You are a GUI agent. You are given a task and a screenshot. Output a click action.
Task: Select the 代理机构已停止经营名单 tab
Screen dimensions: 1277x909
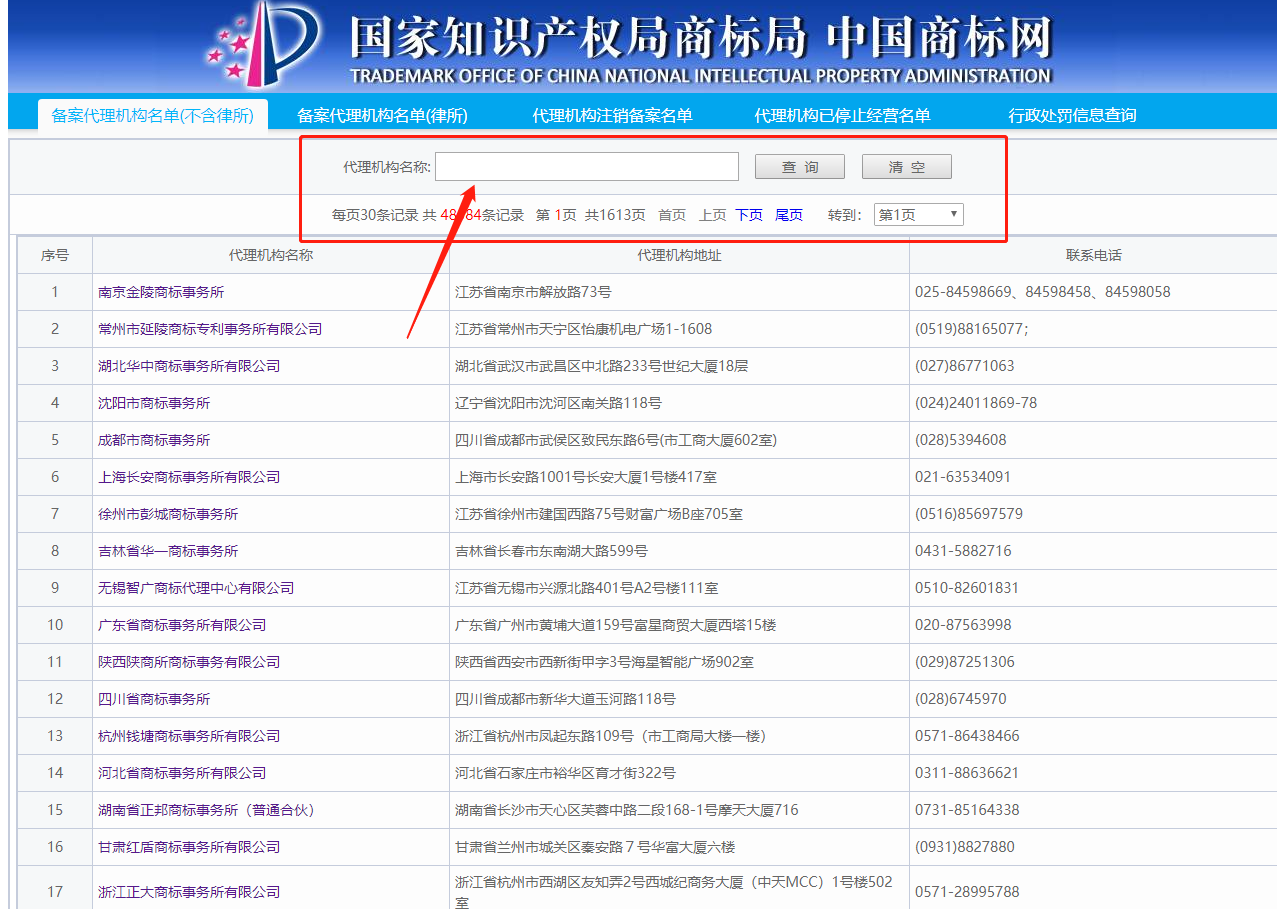point(843,115)
